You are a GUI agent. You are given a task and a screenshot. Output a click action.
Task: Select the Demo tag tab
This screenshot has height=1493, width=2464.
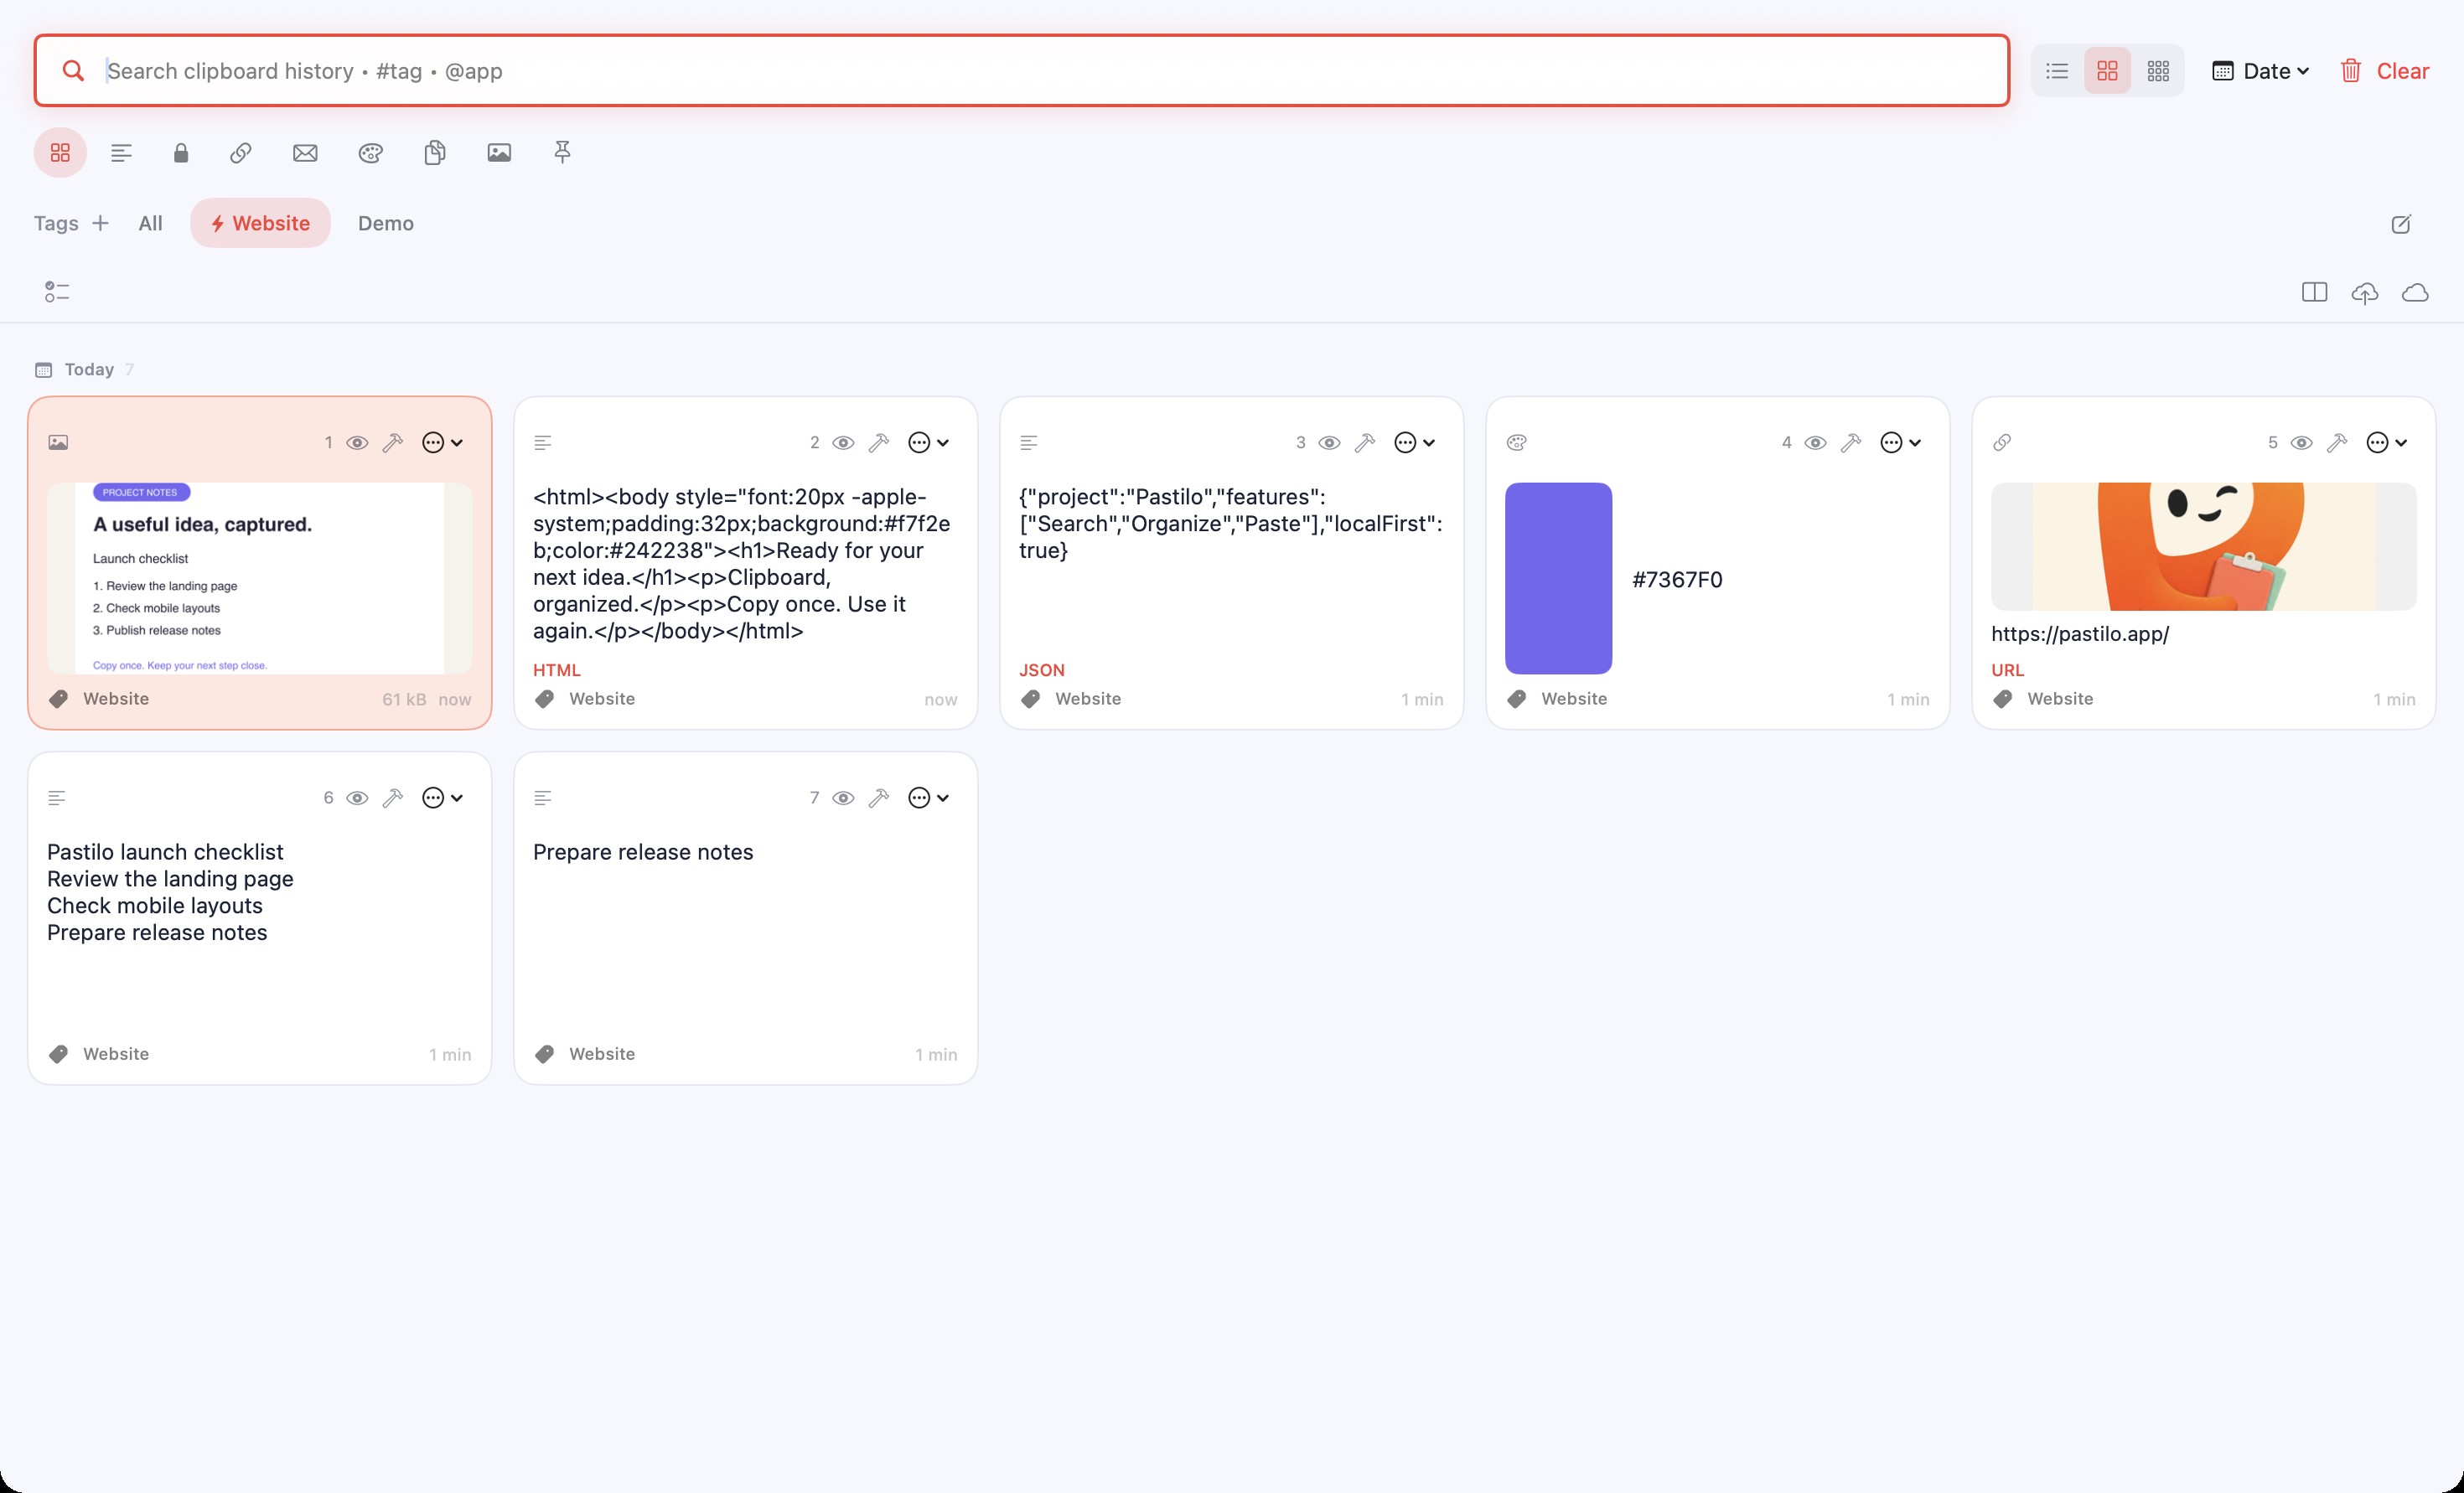[x=386, y=223]
